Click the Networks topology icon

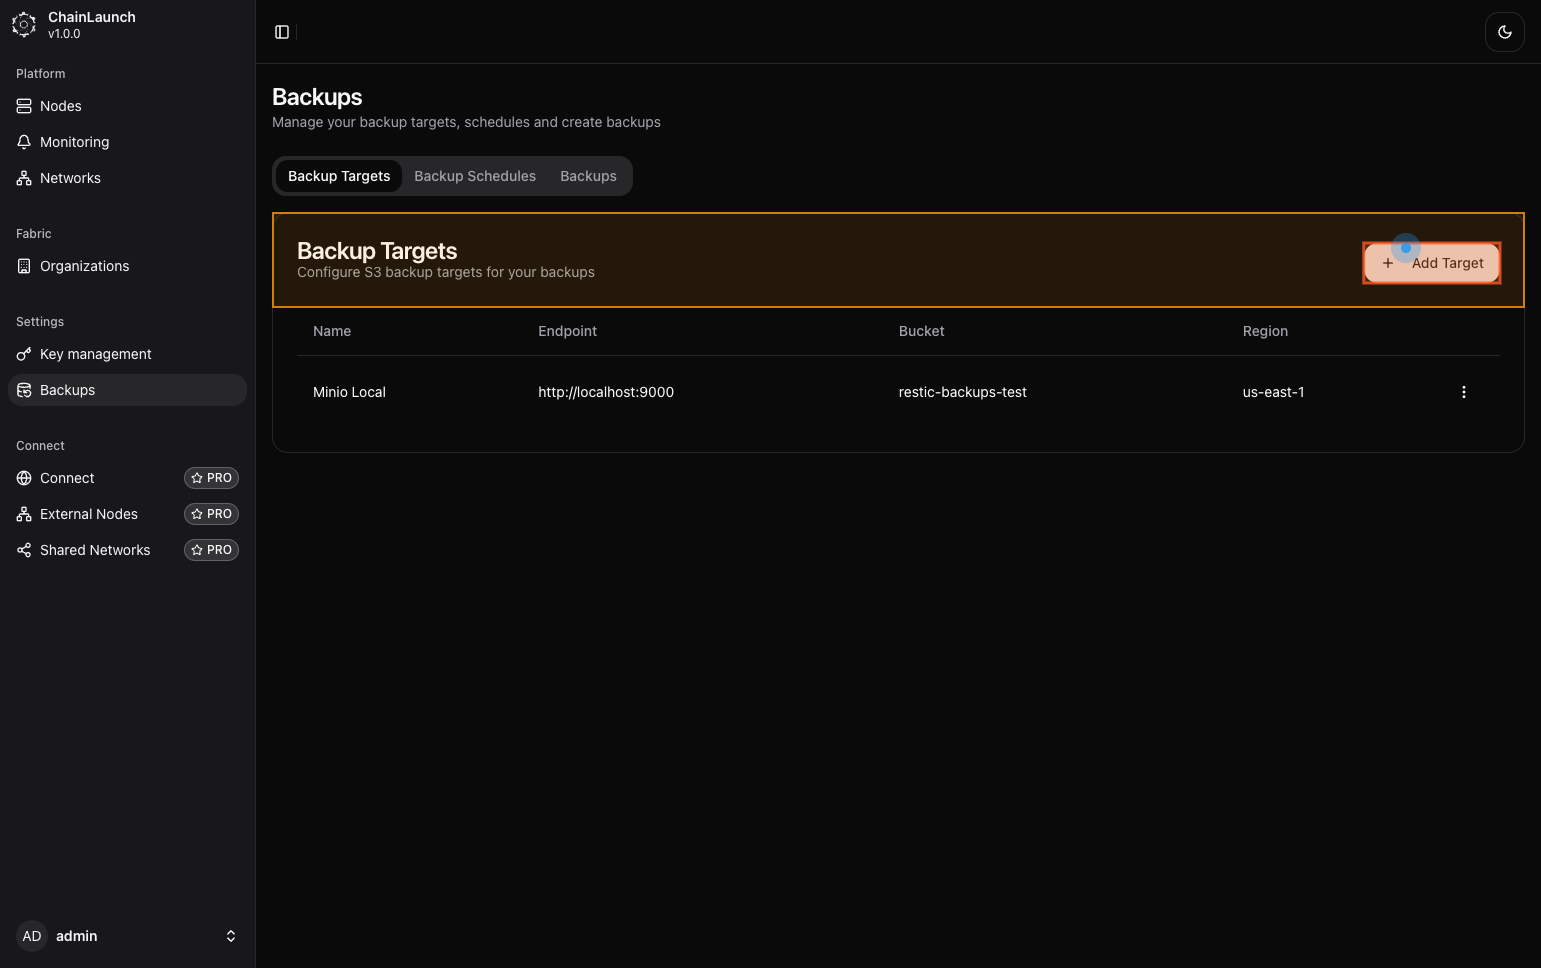(x=24, y=178)
